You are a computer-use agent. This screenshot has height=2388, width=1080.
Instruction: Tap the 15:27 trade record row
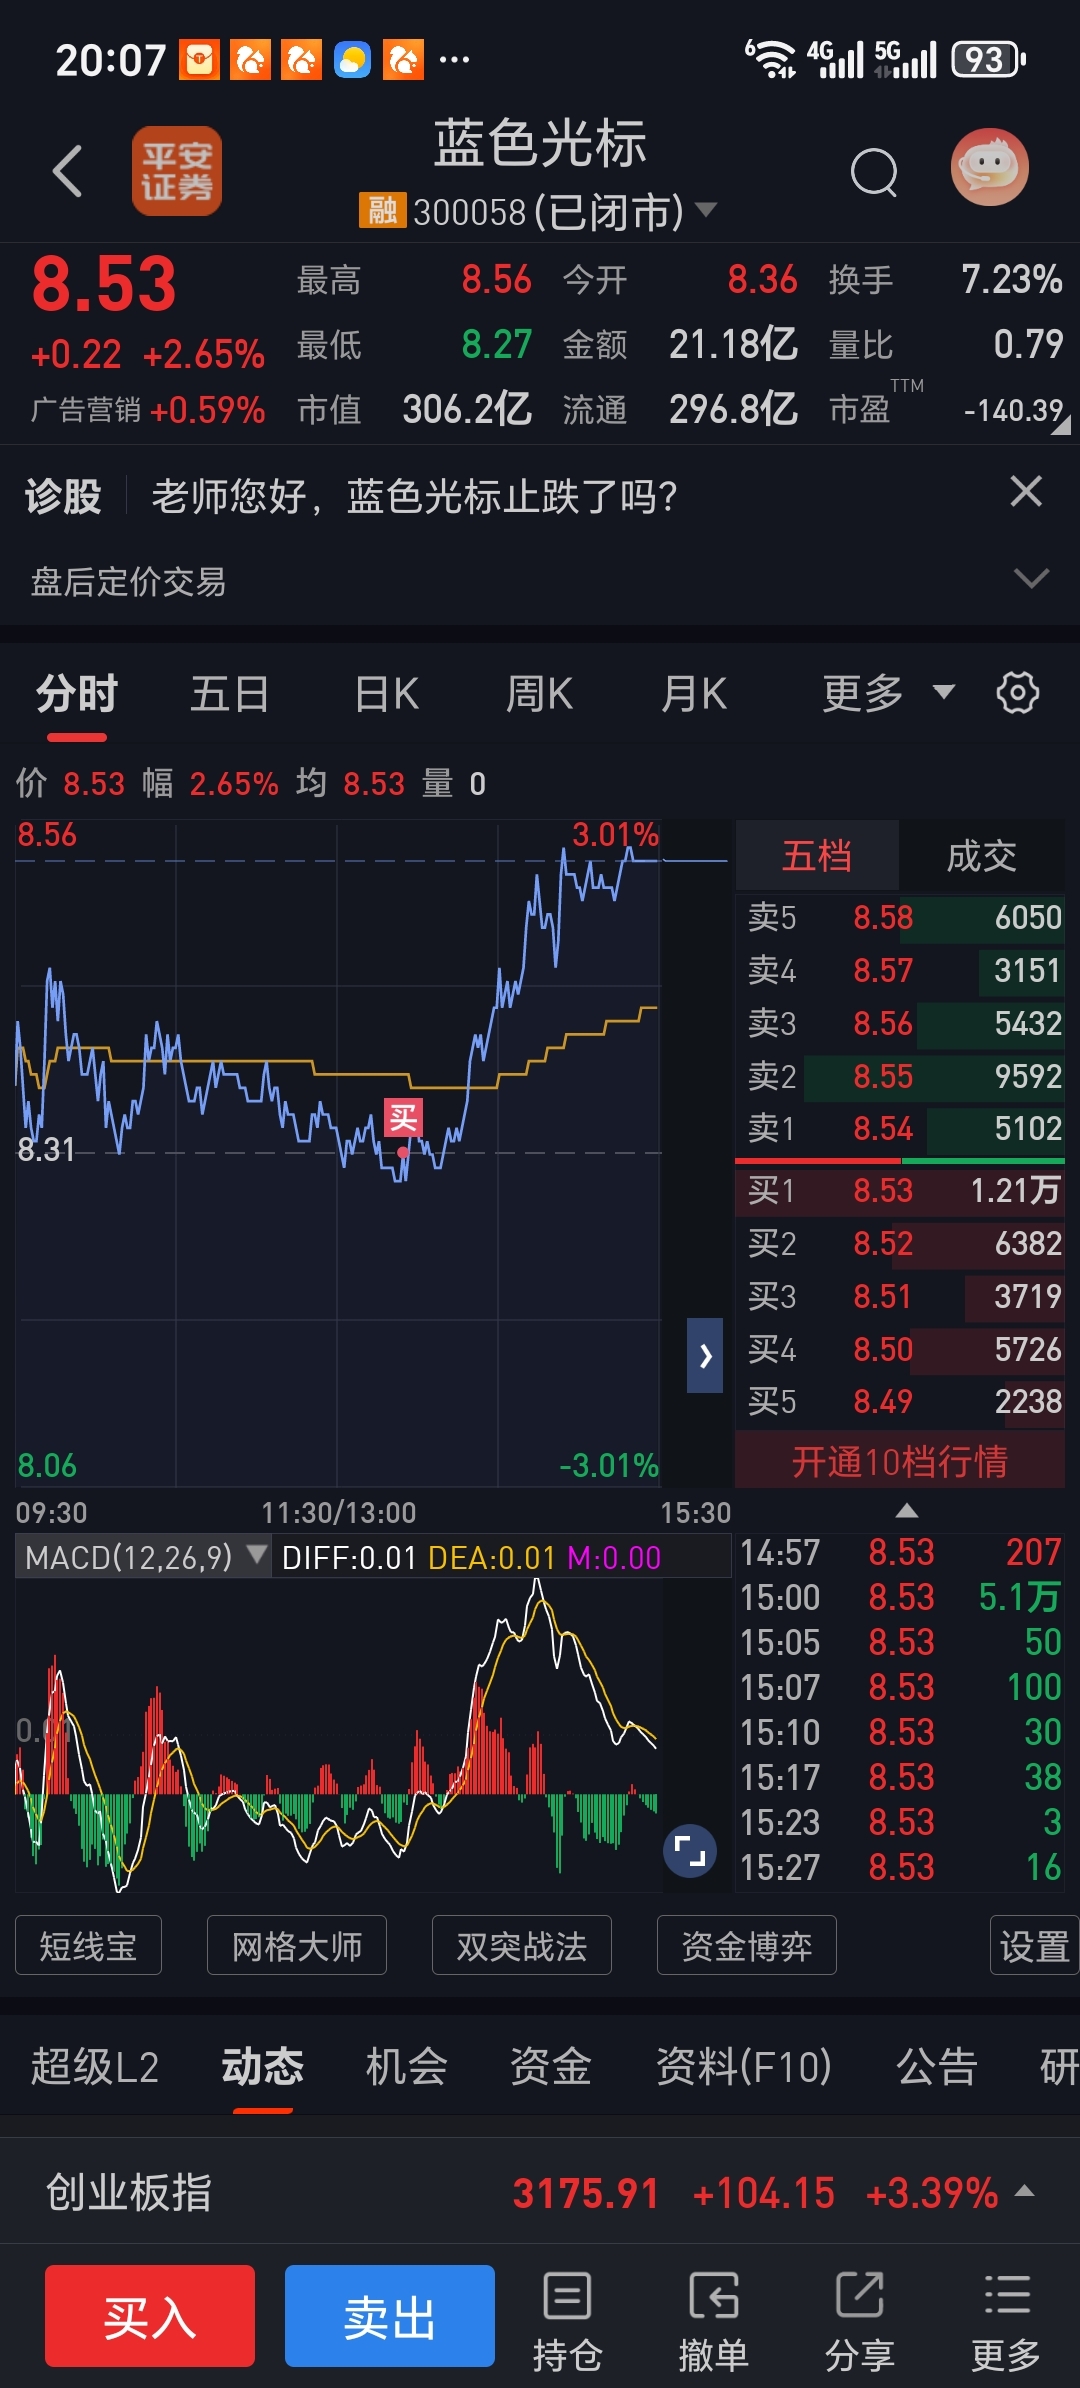pos(900,1867)
